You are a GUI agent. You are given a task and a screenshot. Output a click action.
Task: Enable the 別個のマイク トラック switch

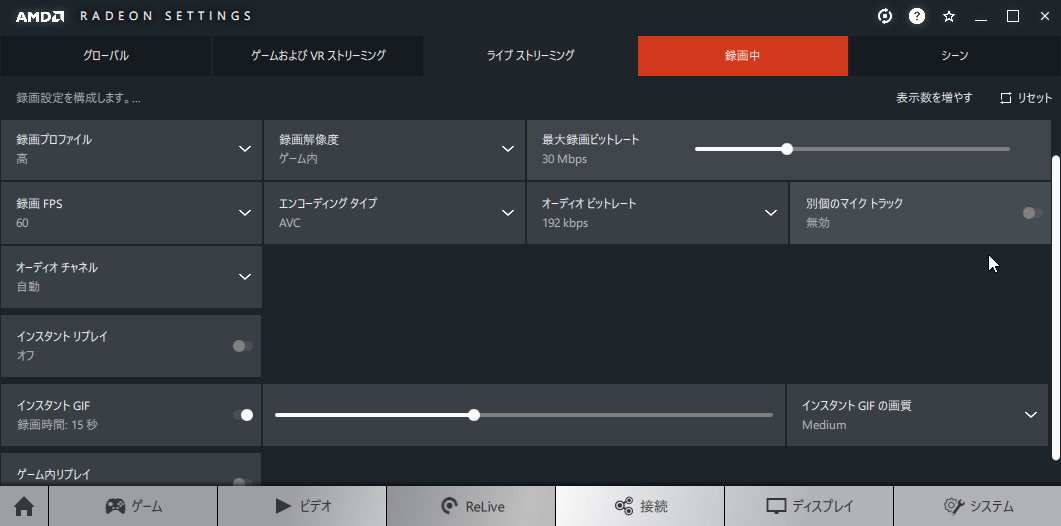coord(1031,213)
